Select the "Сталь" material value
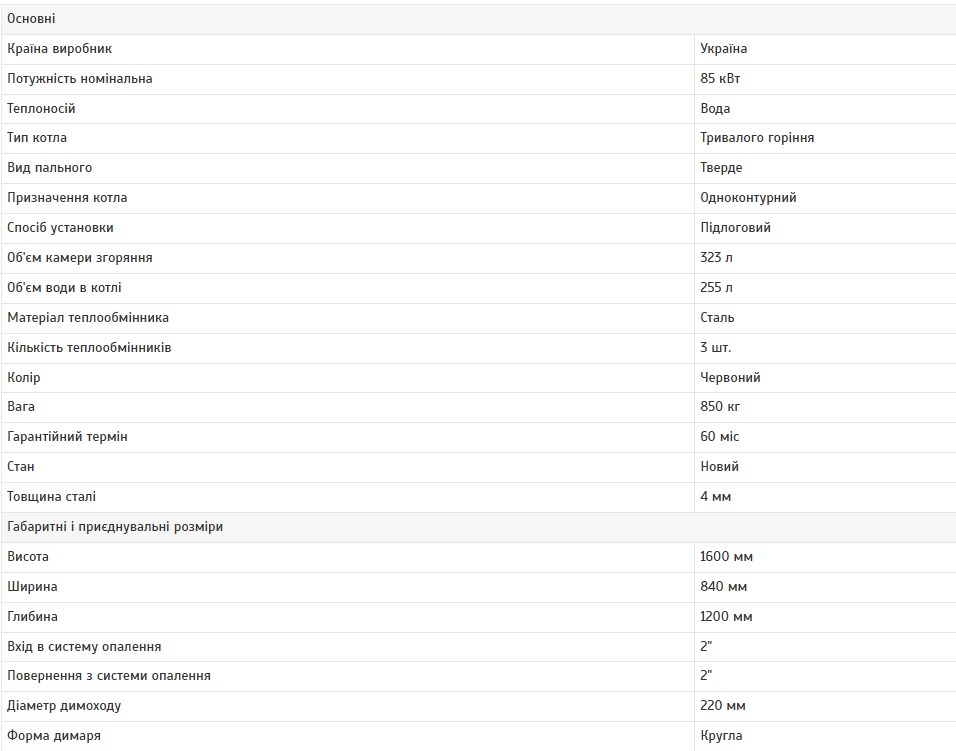 pyautogui.click(x=717, y=318)
